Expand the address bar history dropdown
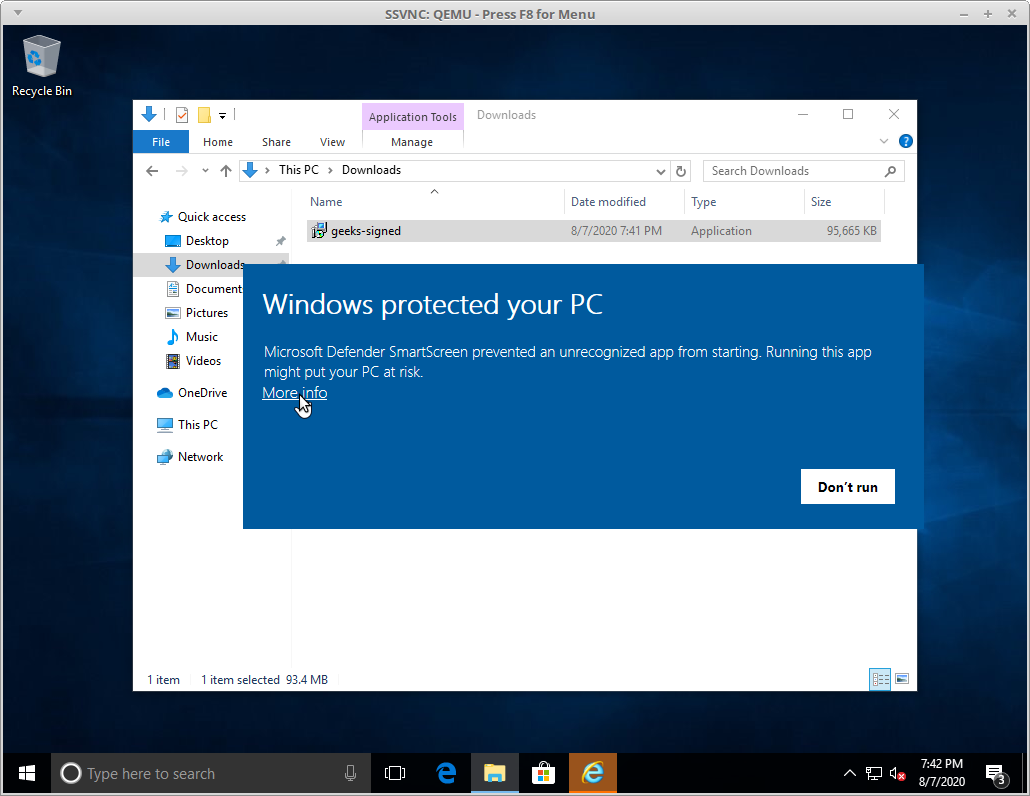 point(660,171)
